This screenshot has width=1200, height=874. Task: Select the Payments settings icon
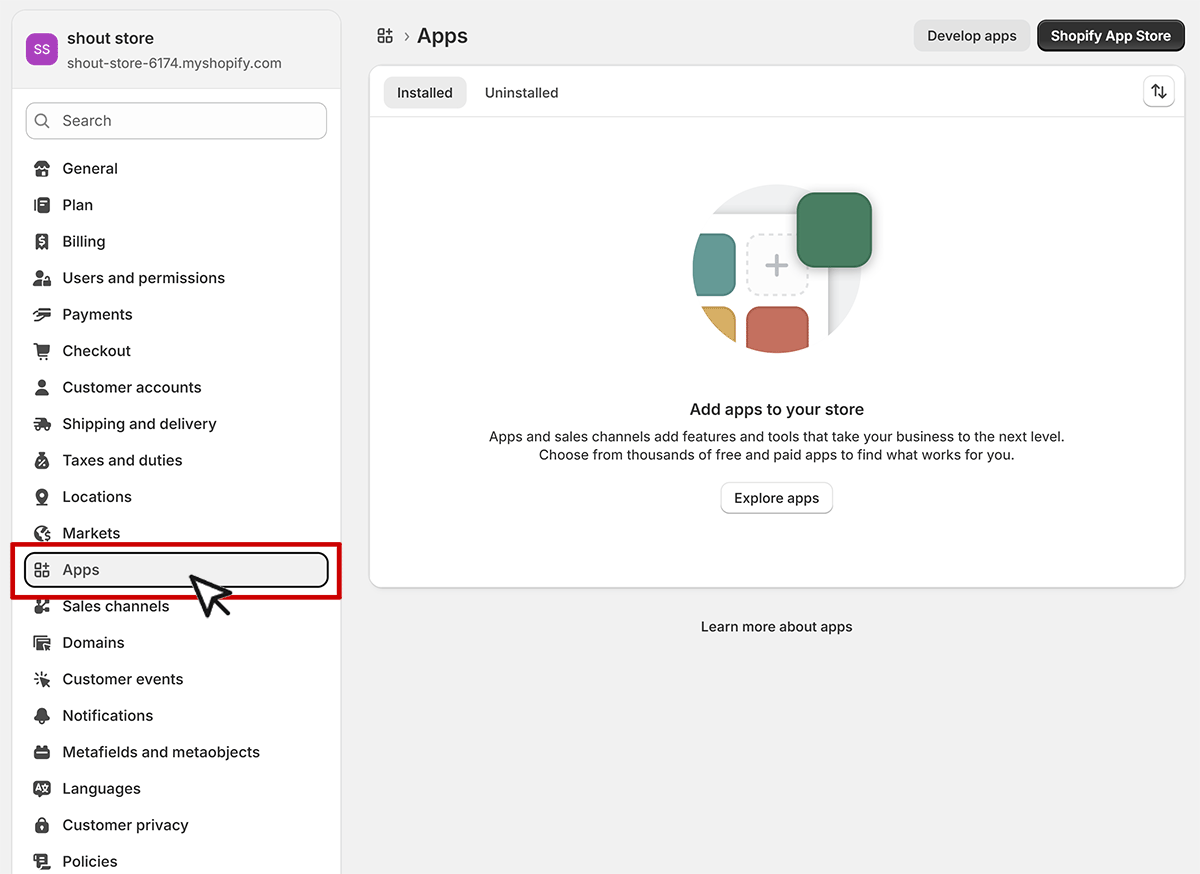[40, 314]
